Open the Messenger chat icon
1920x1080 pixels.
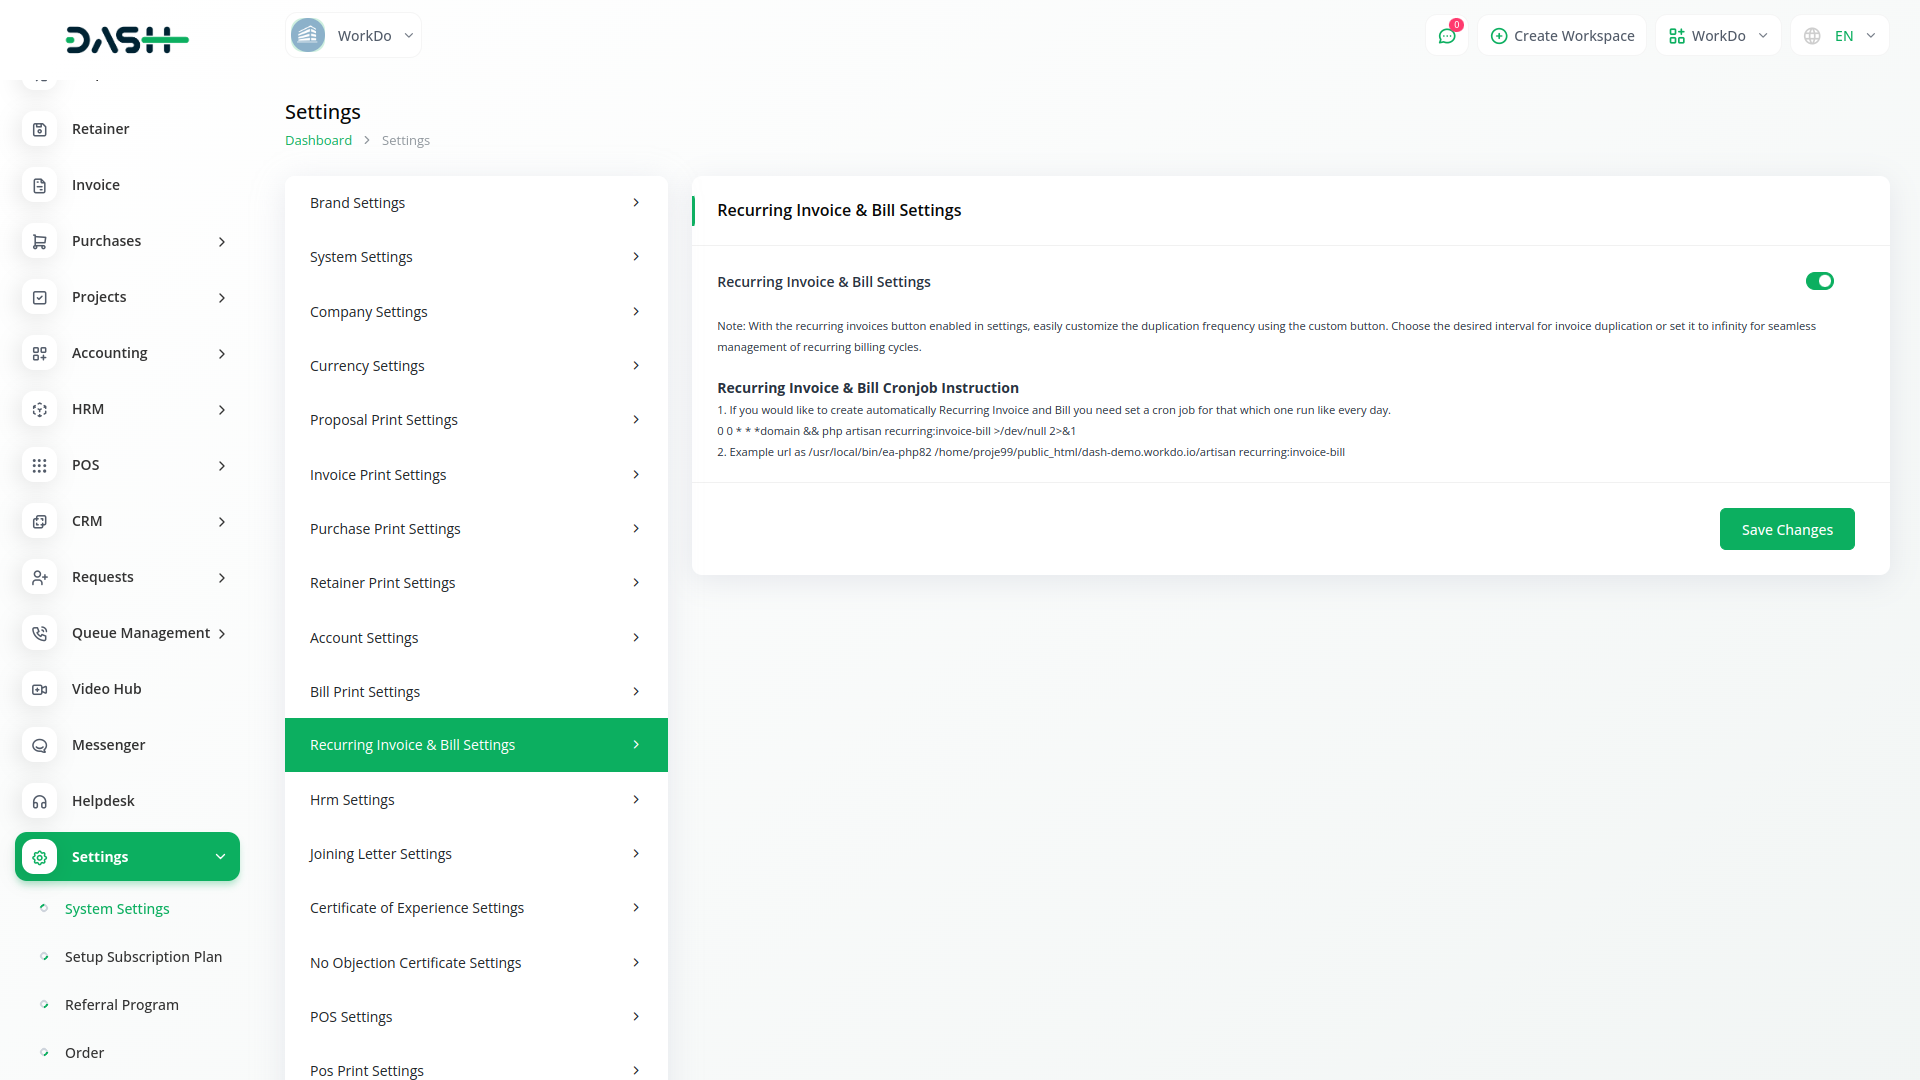pyautogui.click(x=39, y=745)
